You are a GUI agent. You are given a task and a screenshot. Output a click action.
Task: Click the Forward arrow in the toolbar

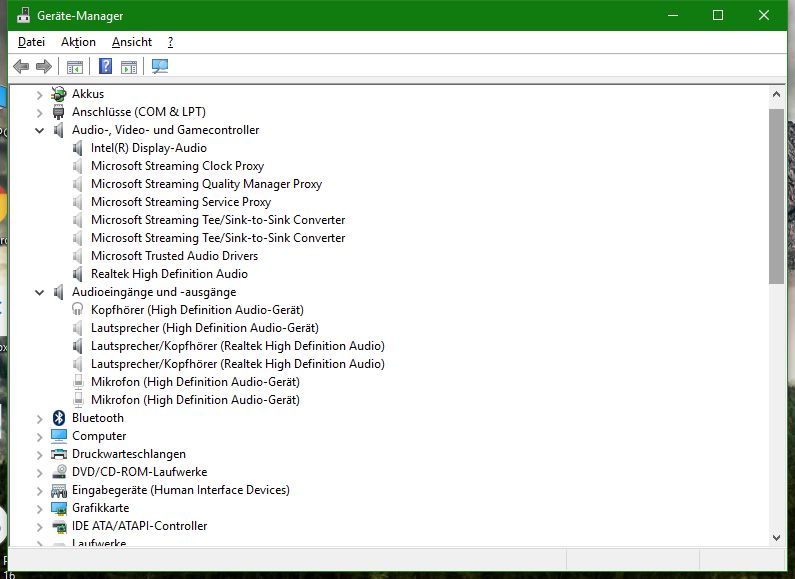[44, 66]
